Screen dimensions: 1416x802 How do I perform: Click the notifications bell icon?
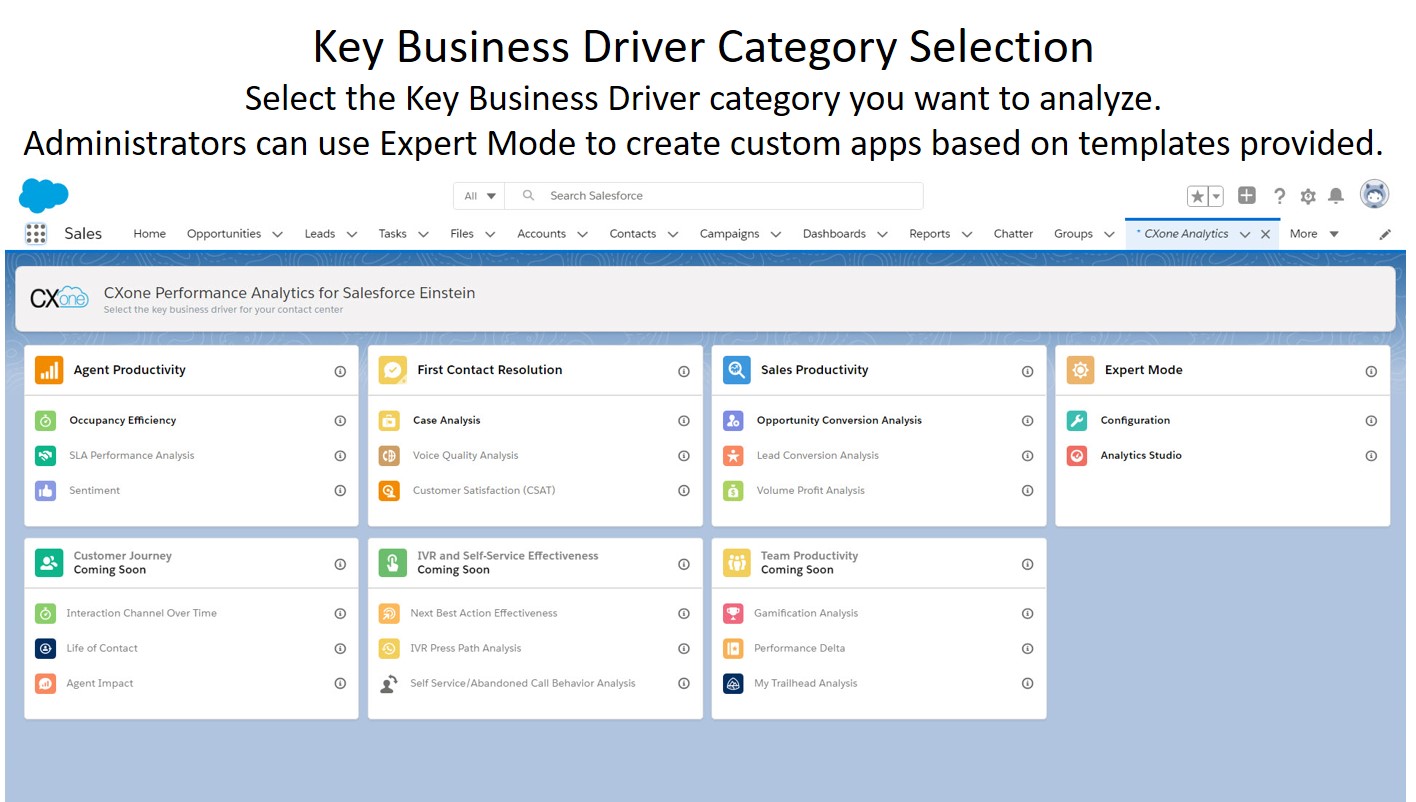pos(1336,196)
